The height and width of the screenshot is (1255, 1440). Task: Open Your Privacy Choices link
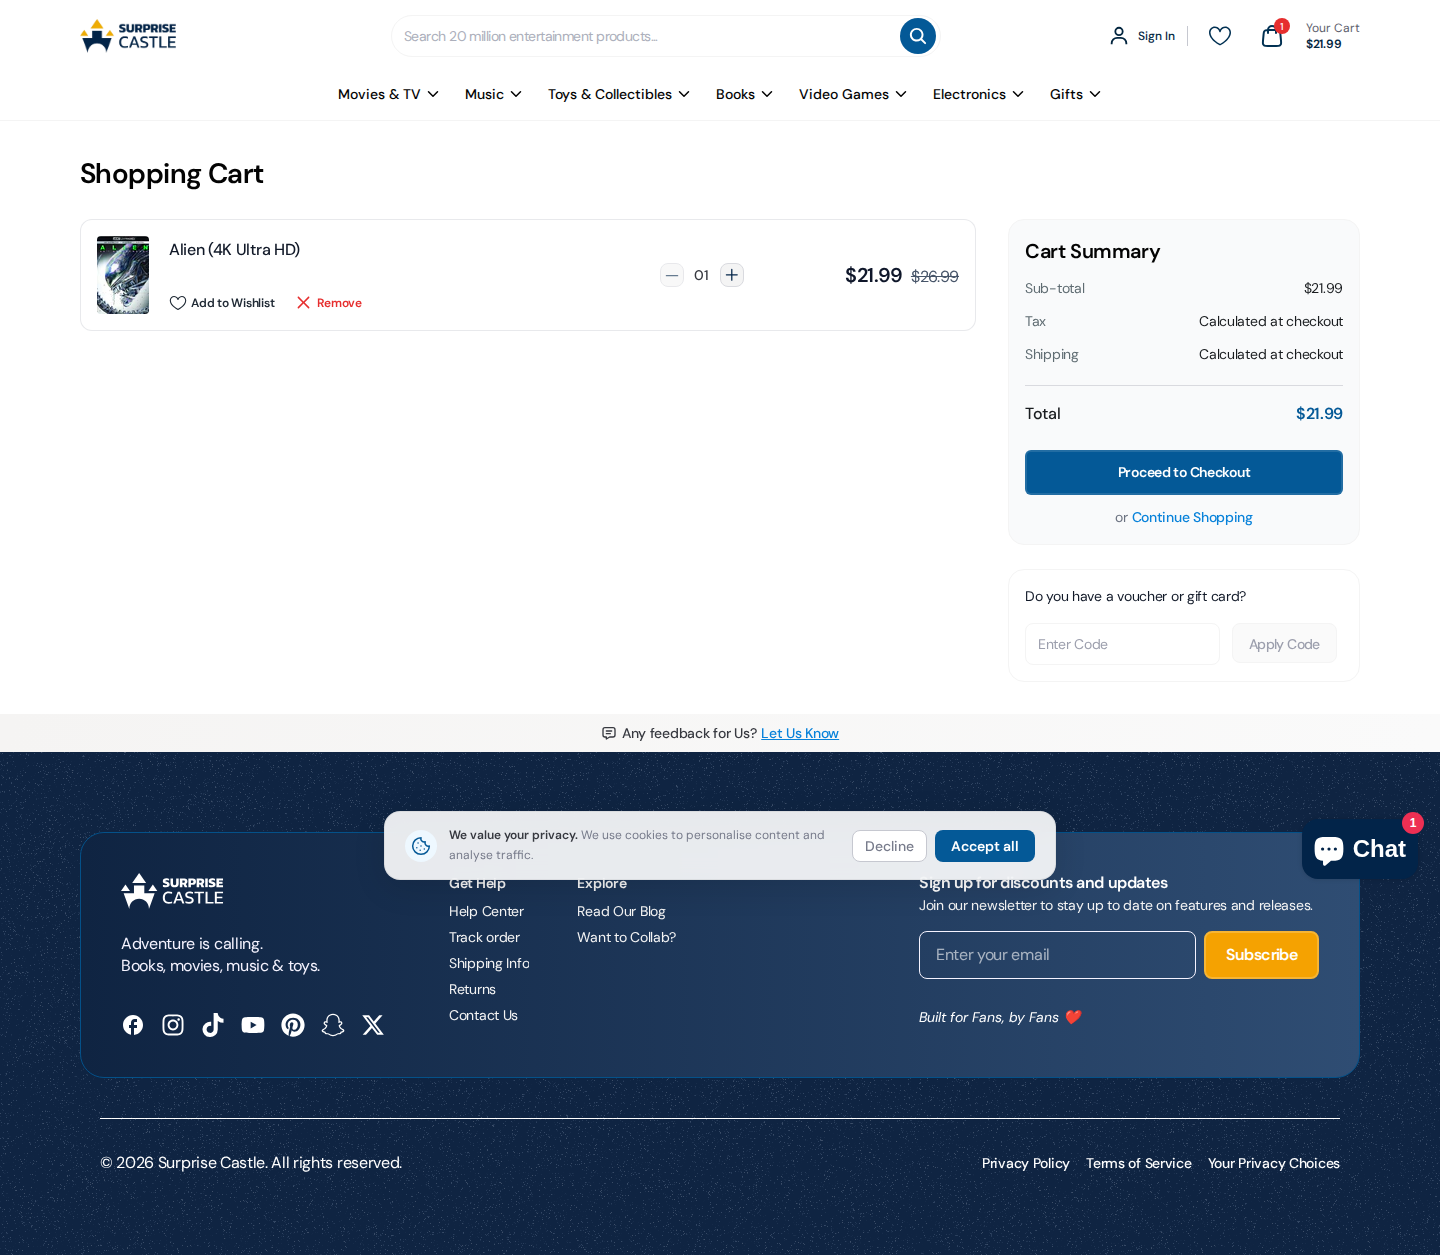(x=1274, y=1163)
